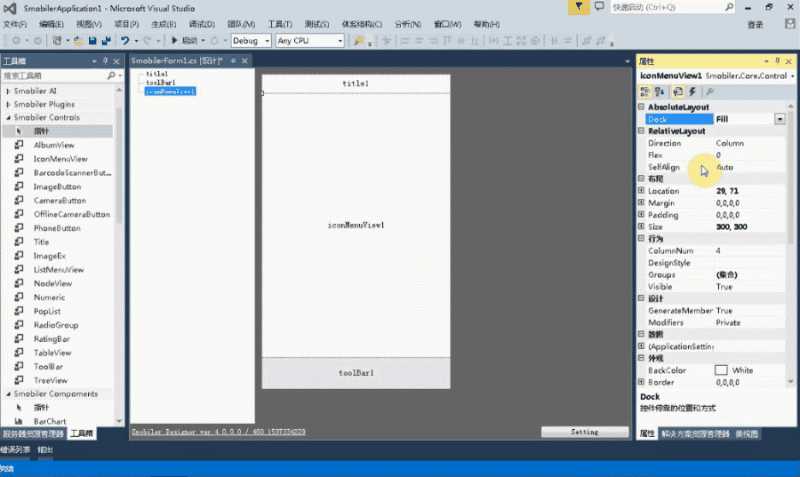Click the search magnifier in toolbox search box

[111, 76]
